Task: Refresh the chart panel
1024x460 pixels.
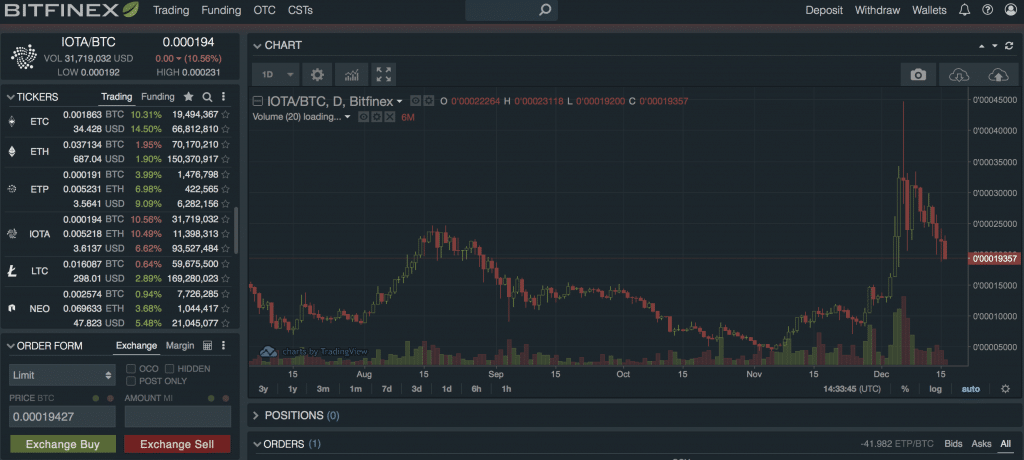Action: [x=1009, y=46]
